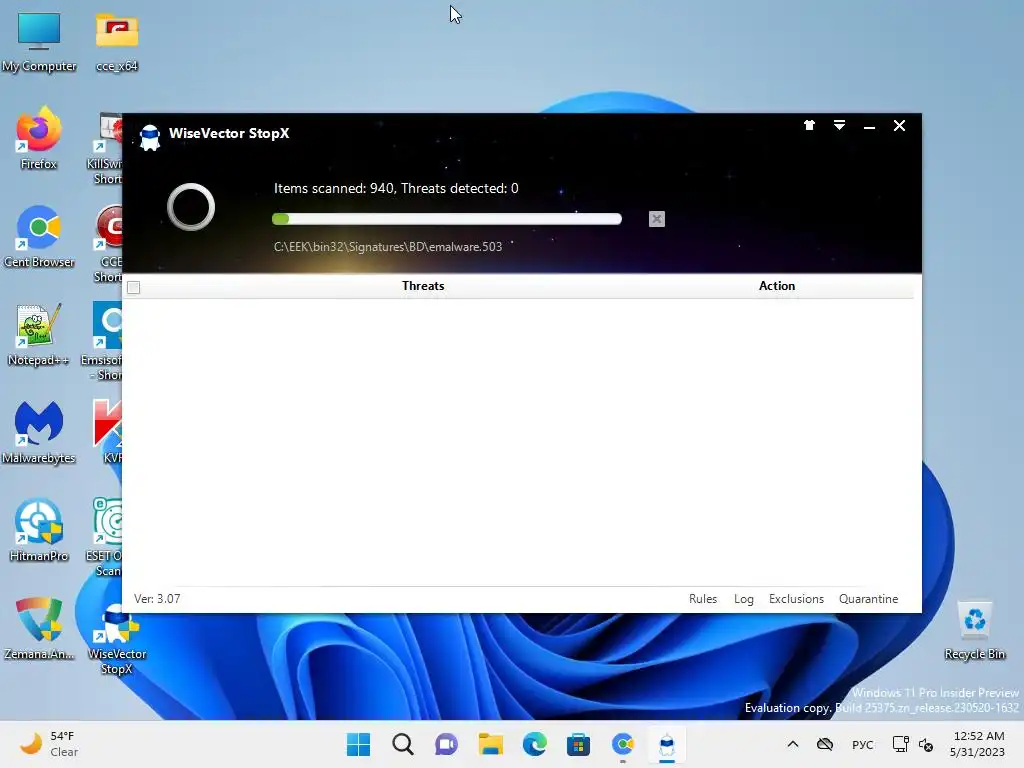Select the ESET Online Scanner desktop shortcut
This screenshot has height=768, width=1024.
[104, 537]
